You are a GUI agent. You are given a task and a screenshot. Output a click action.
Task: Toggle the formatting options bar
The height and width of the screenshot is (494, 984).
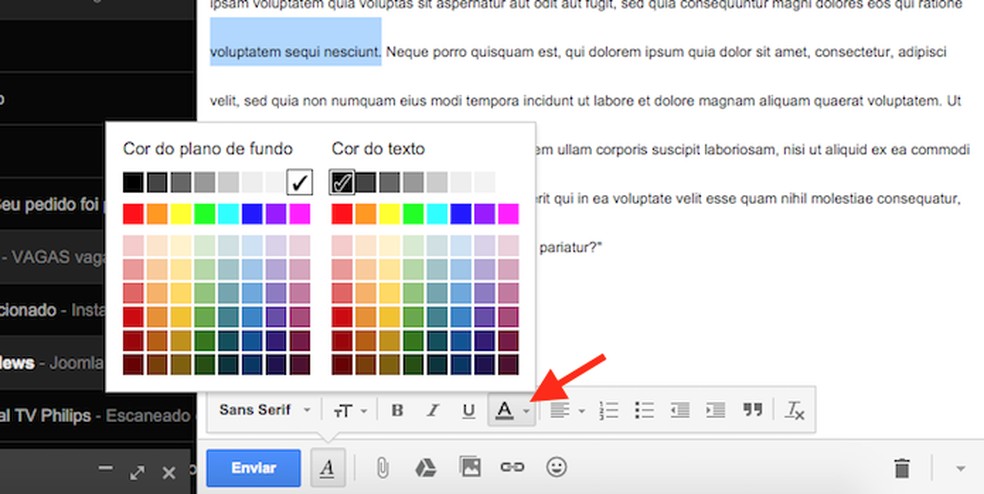coord(328,468)
